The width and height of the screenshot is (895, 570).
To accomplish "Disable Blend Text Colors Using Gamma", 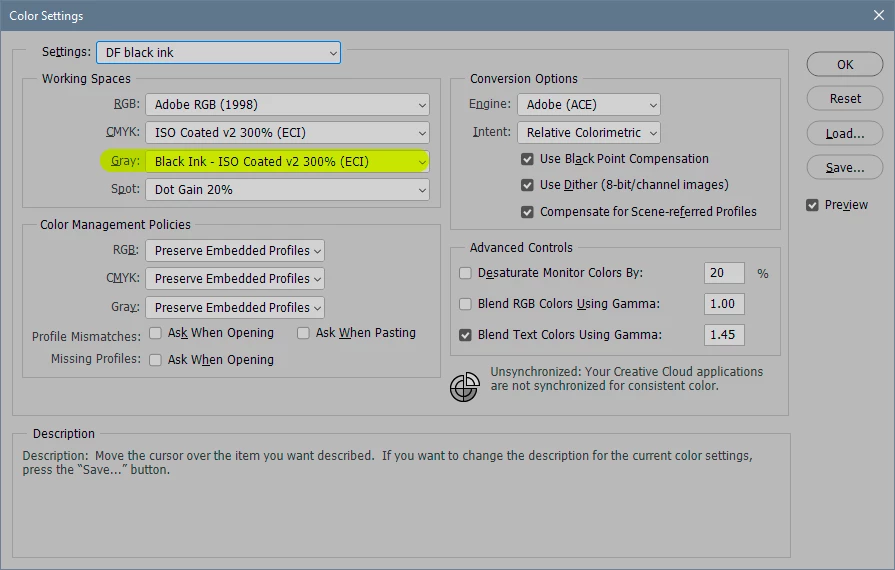I will pyautogui.click(x=465, y=335).
